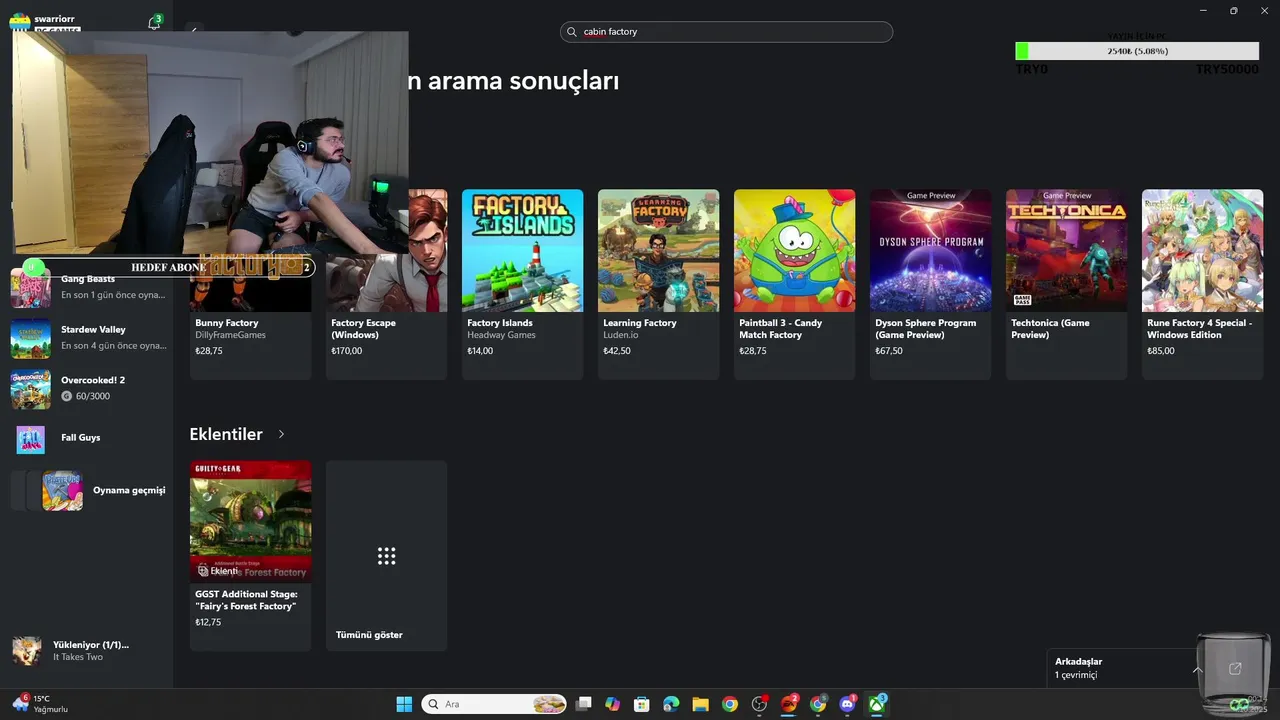Click the pop-out icon beside Arkadaşlar

tap(1234, 668)
